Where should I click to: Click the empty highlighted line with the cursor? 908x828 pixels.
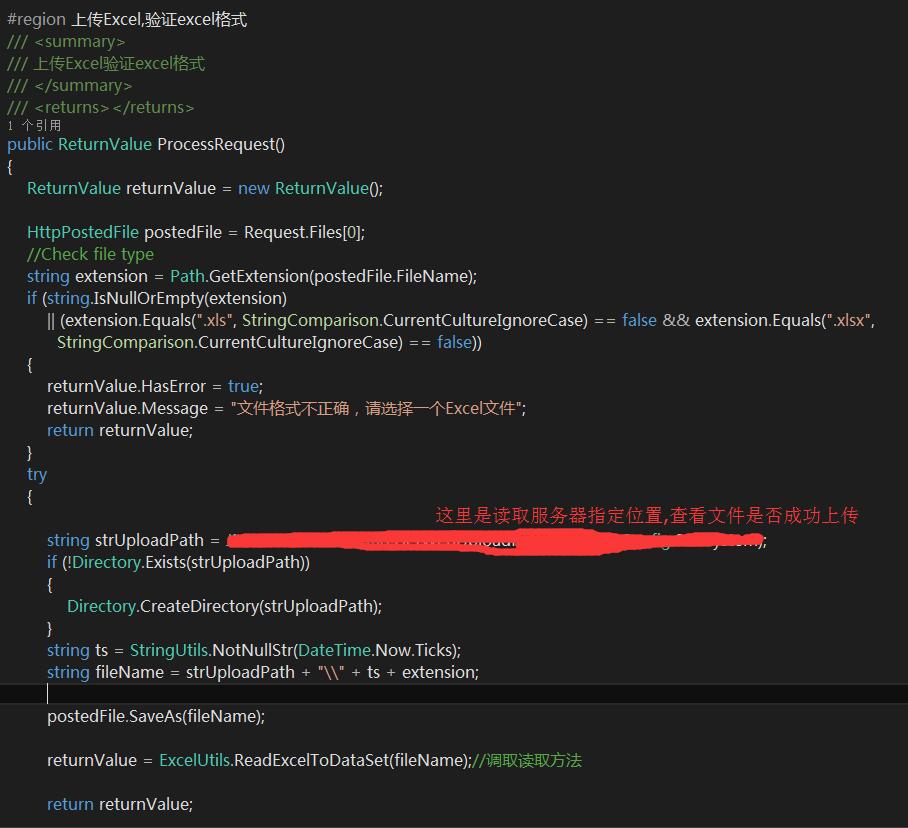coord(454,694)
